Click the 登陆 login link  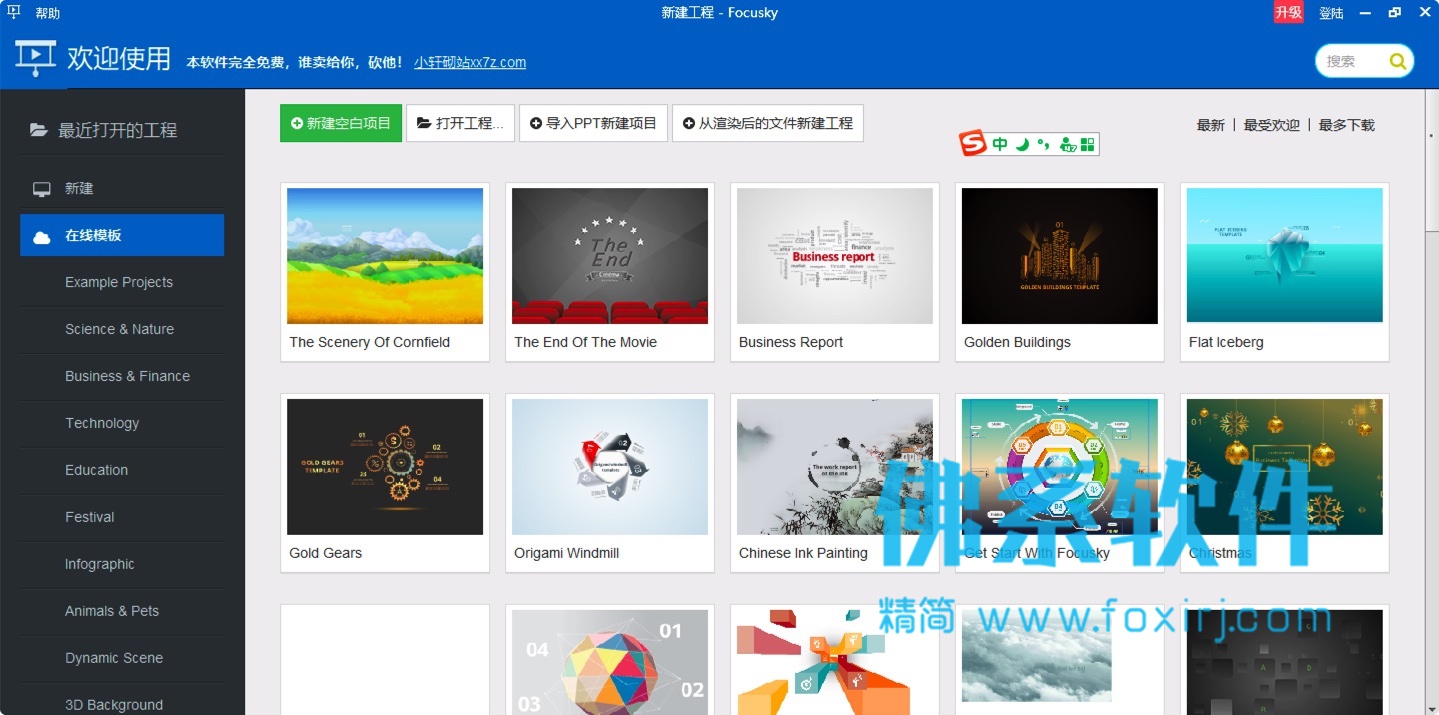1331,13
